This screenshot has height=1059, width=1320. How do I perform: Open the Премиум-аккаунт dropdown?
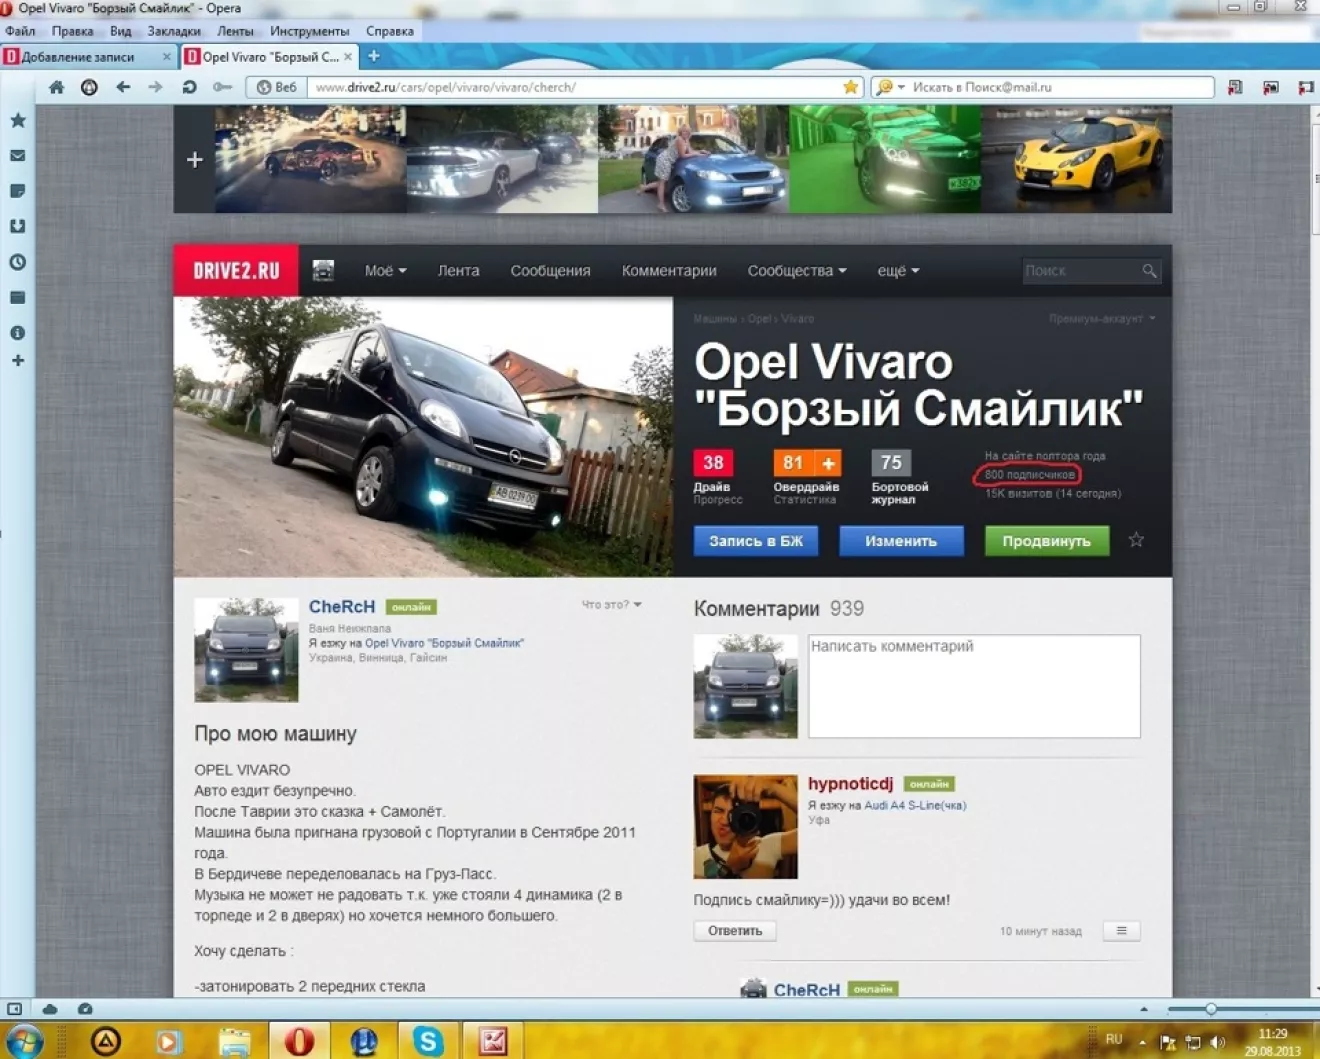[1102, 318]
